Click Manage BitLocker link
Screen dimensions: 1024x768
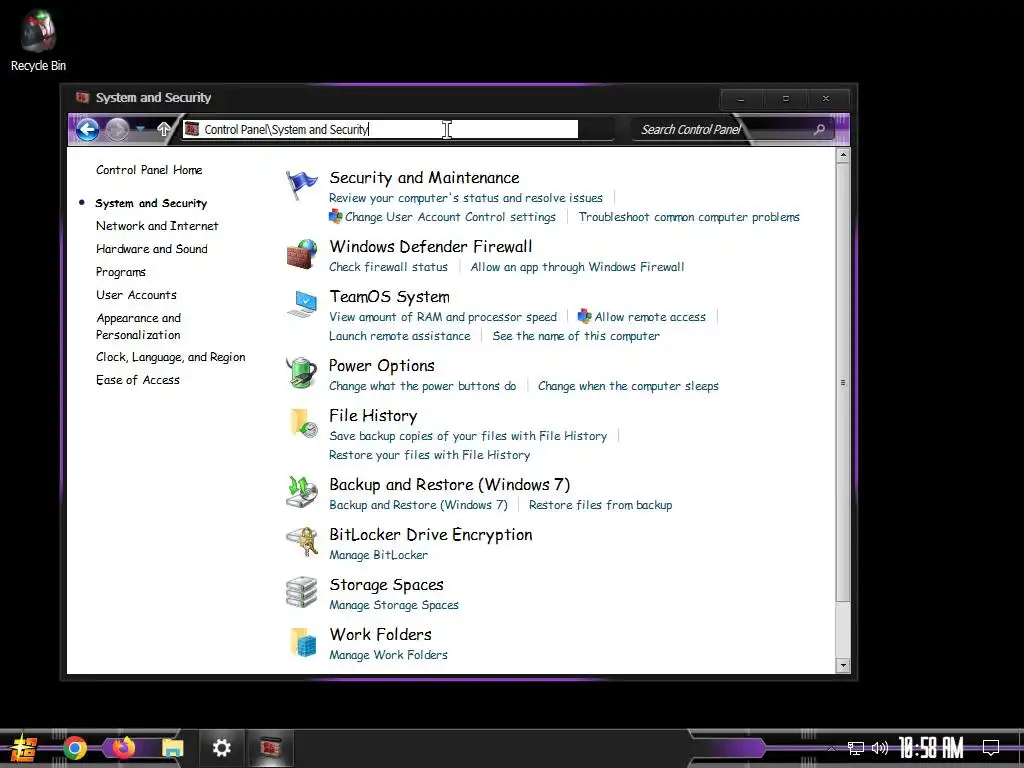(x=379, y=555)
